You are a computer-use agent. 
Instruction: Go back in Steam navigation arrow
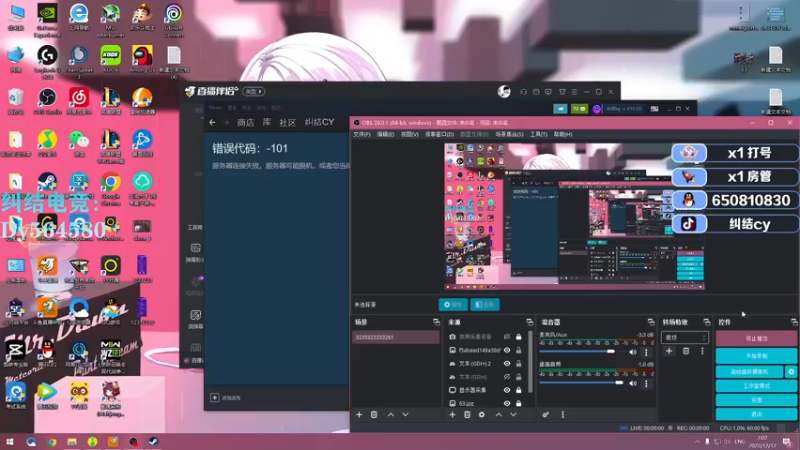[212, 122]
